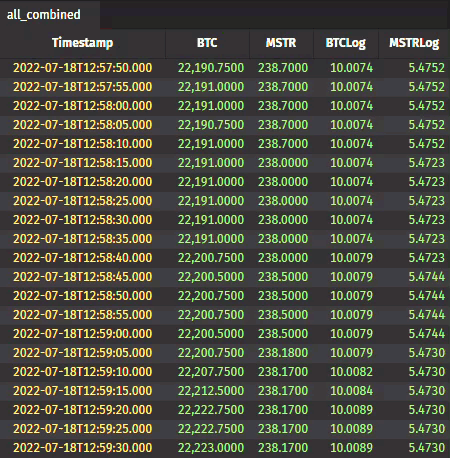
Task: Select timestamp 2022-07-18T12:59:10.000
Action: point(83,372)
